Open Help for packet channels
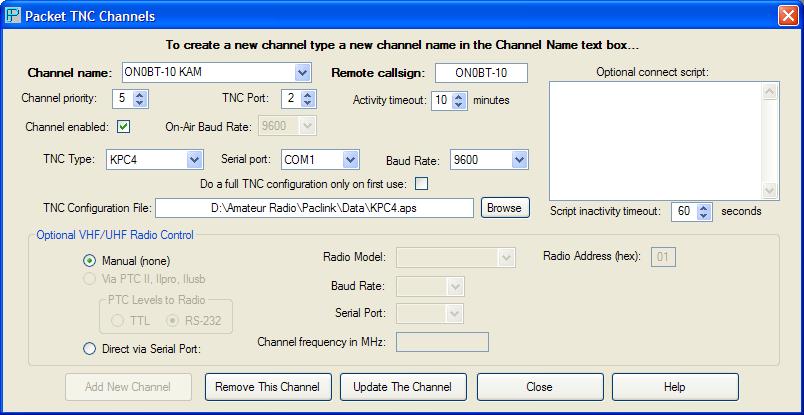 [x=675, y=387]
